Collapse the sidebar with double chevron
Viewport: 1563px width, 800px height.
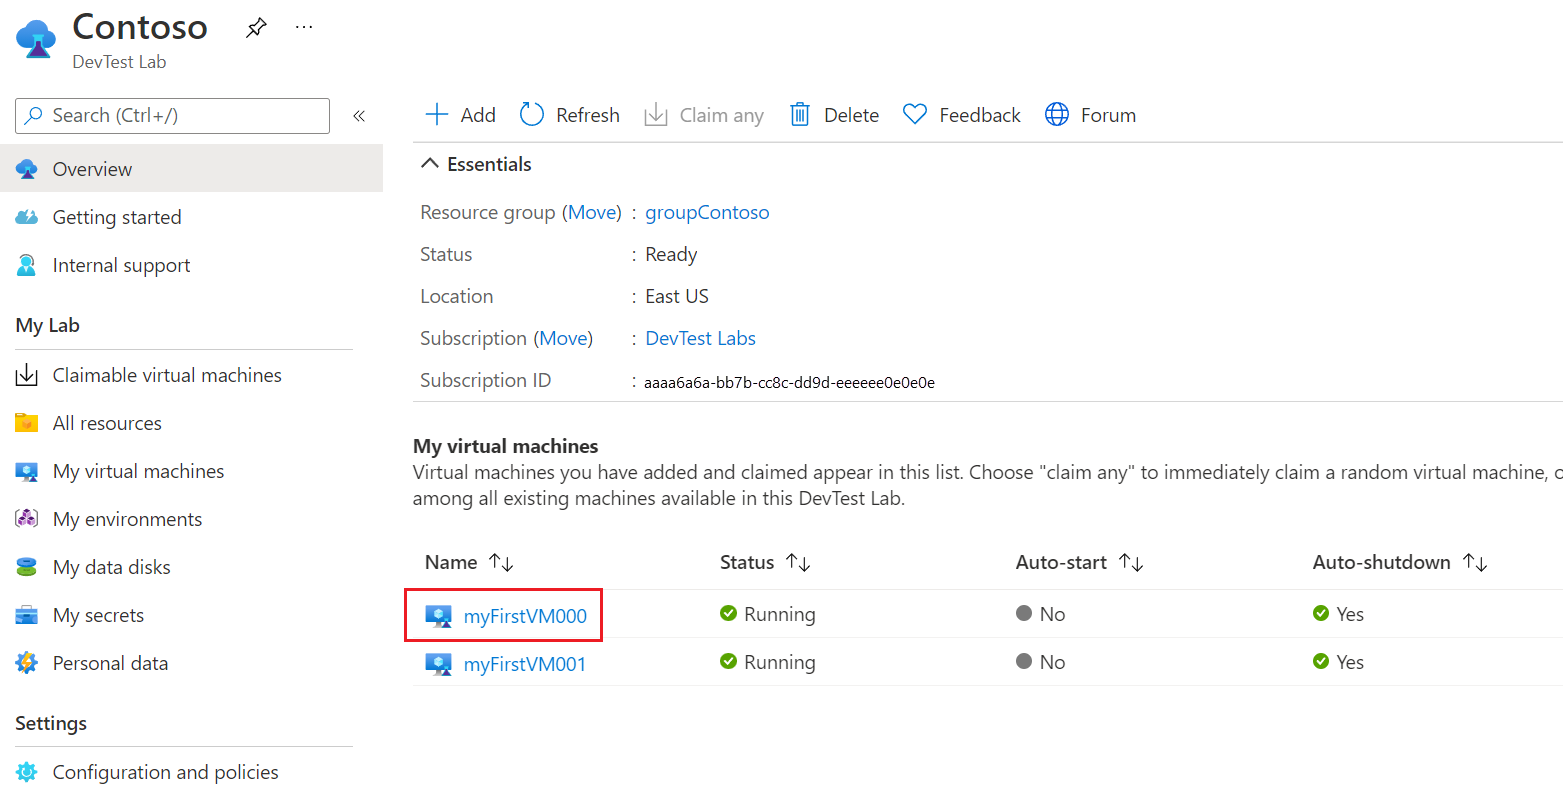tap(359, 116)
